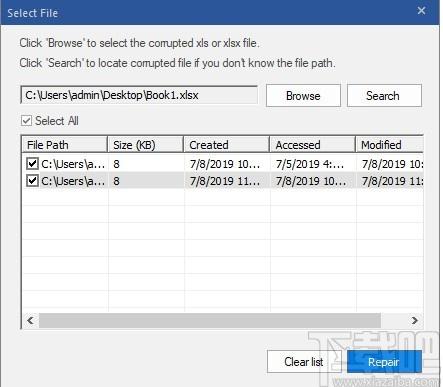The height and width of the screenshot is (387, 443).
Task: Click the left scroll arrow
Action: click(31, 320)
